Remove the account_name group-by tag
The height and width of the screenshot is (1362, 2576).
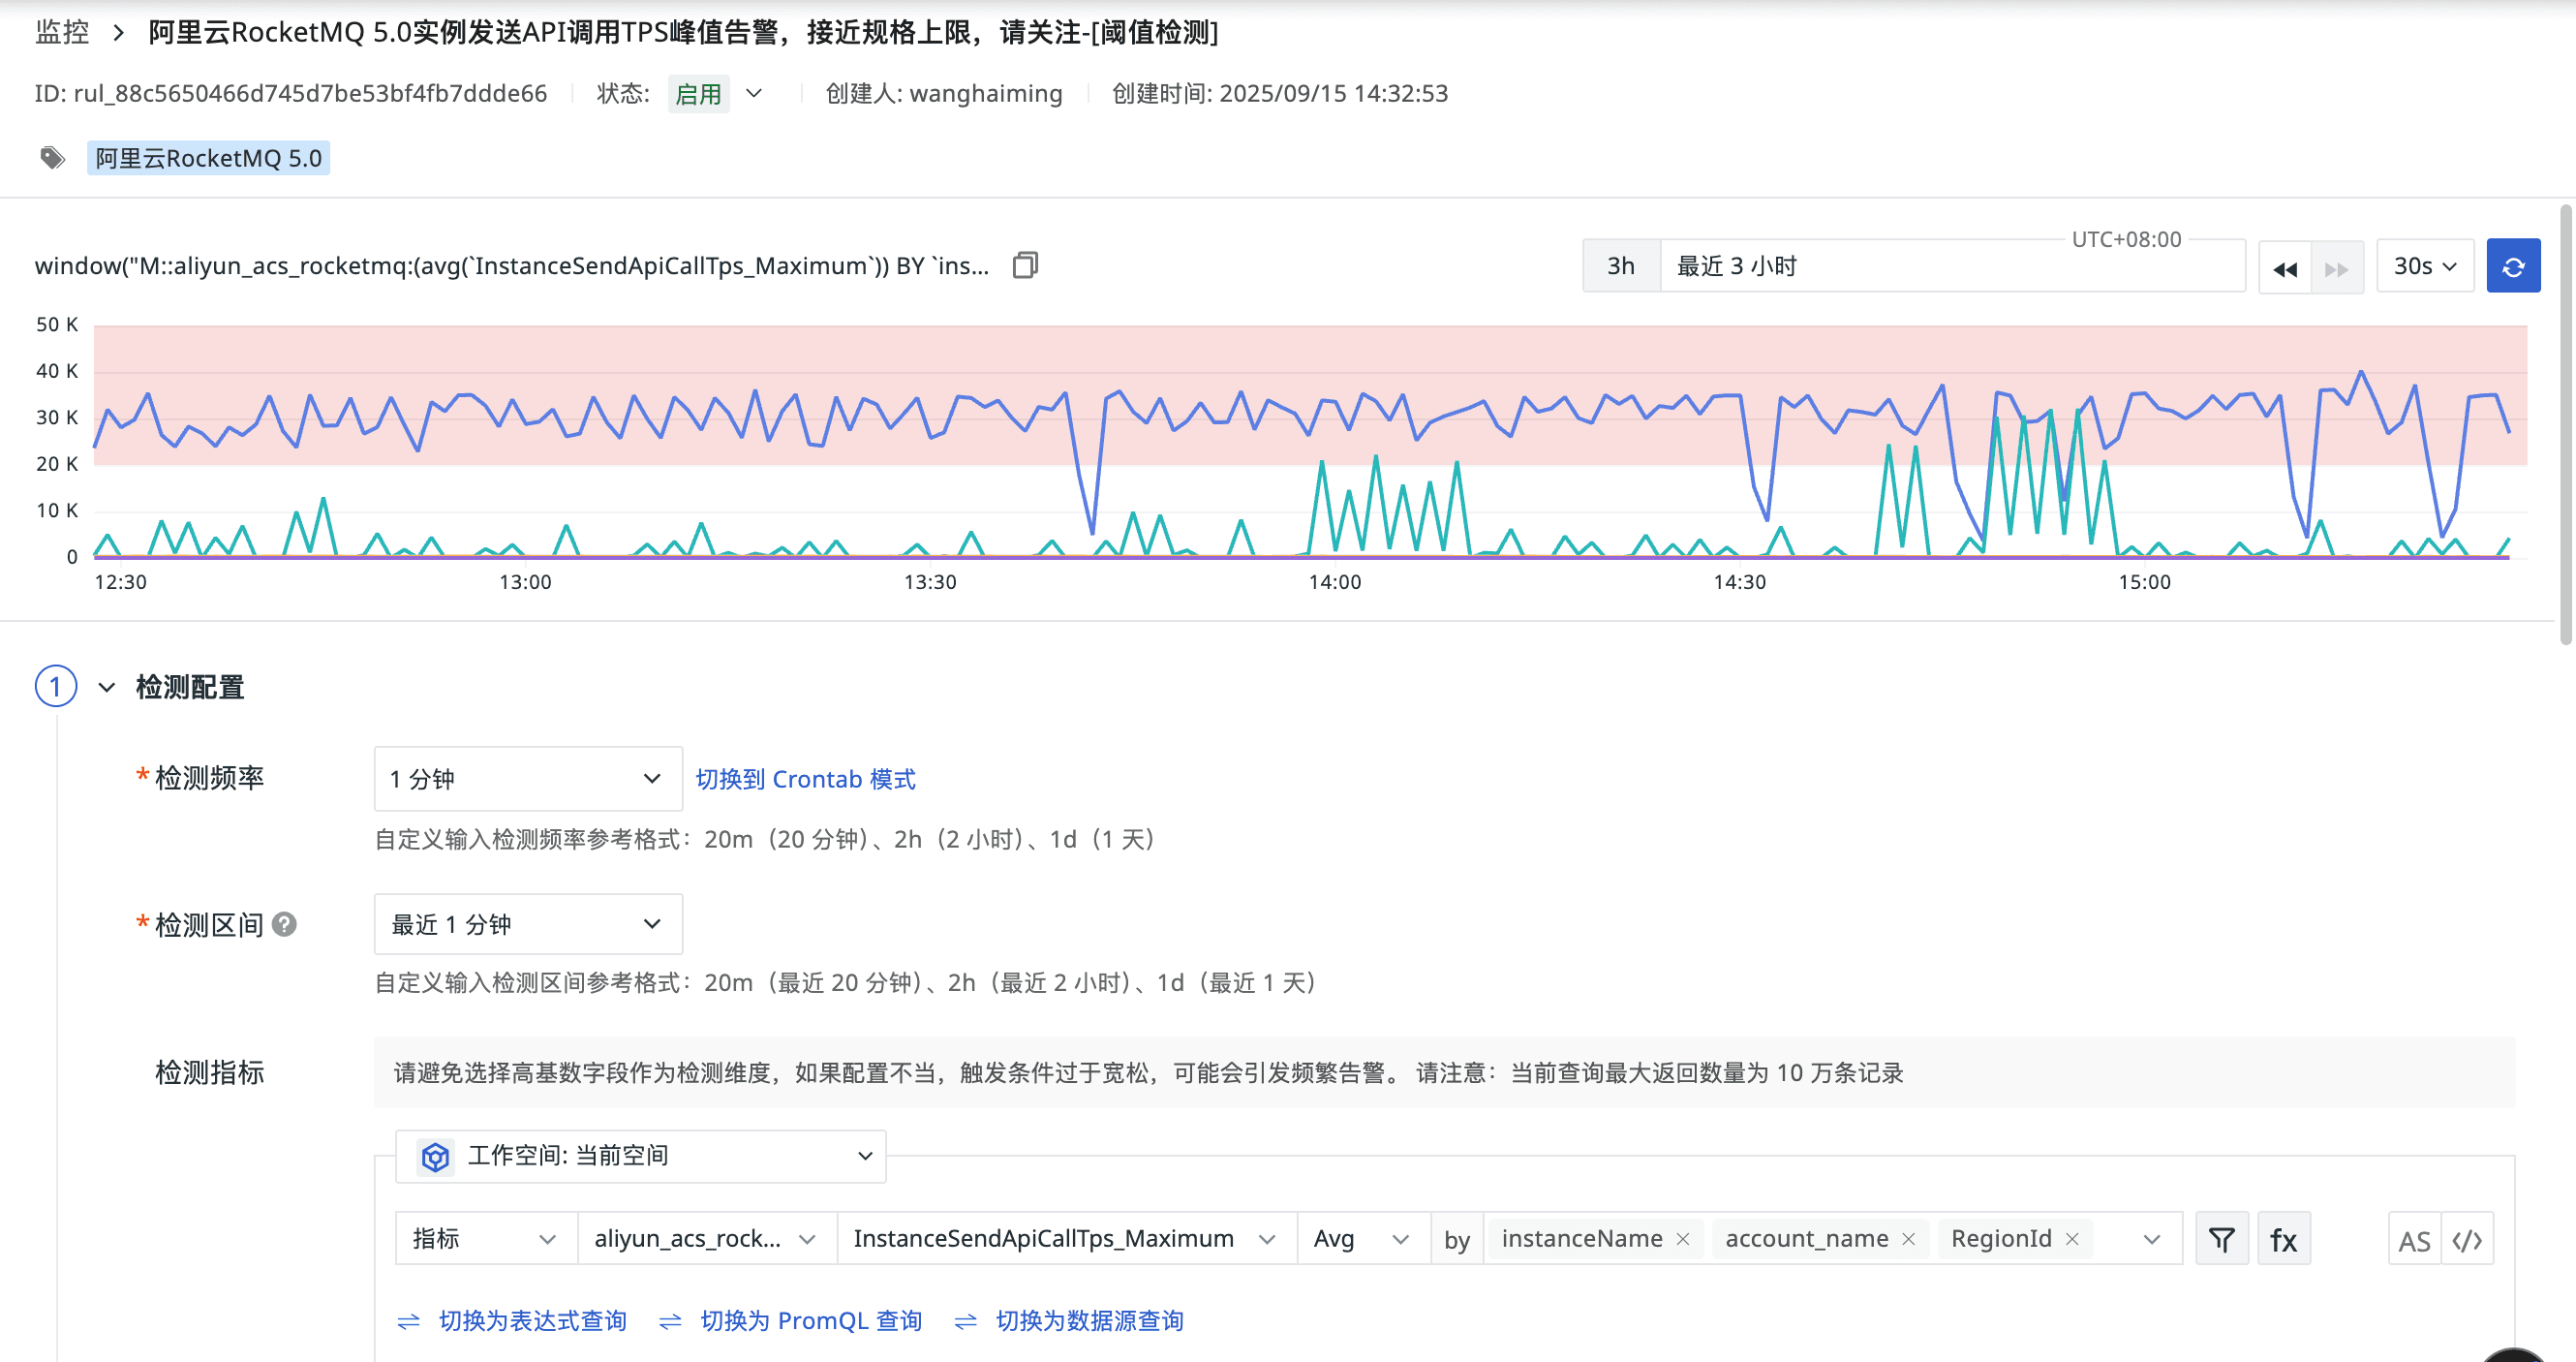click(x=1908, y=1239)
